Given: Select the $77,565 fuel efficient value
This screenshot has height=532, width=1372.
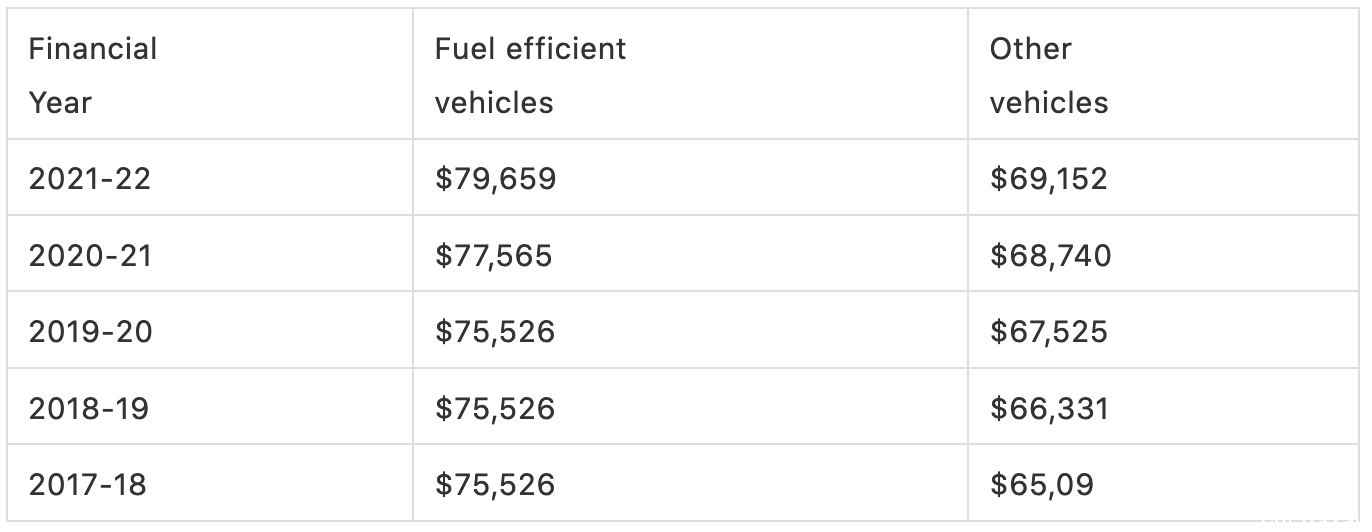Looking at the screenshot, I should click(493, 255).
